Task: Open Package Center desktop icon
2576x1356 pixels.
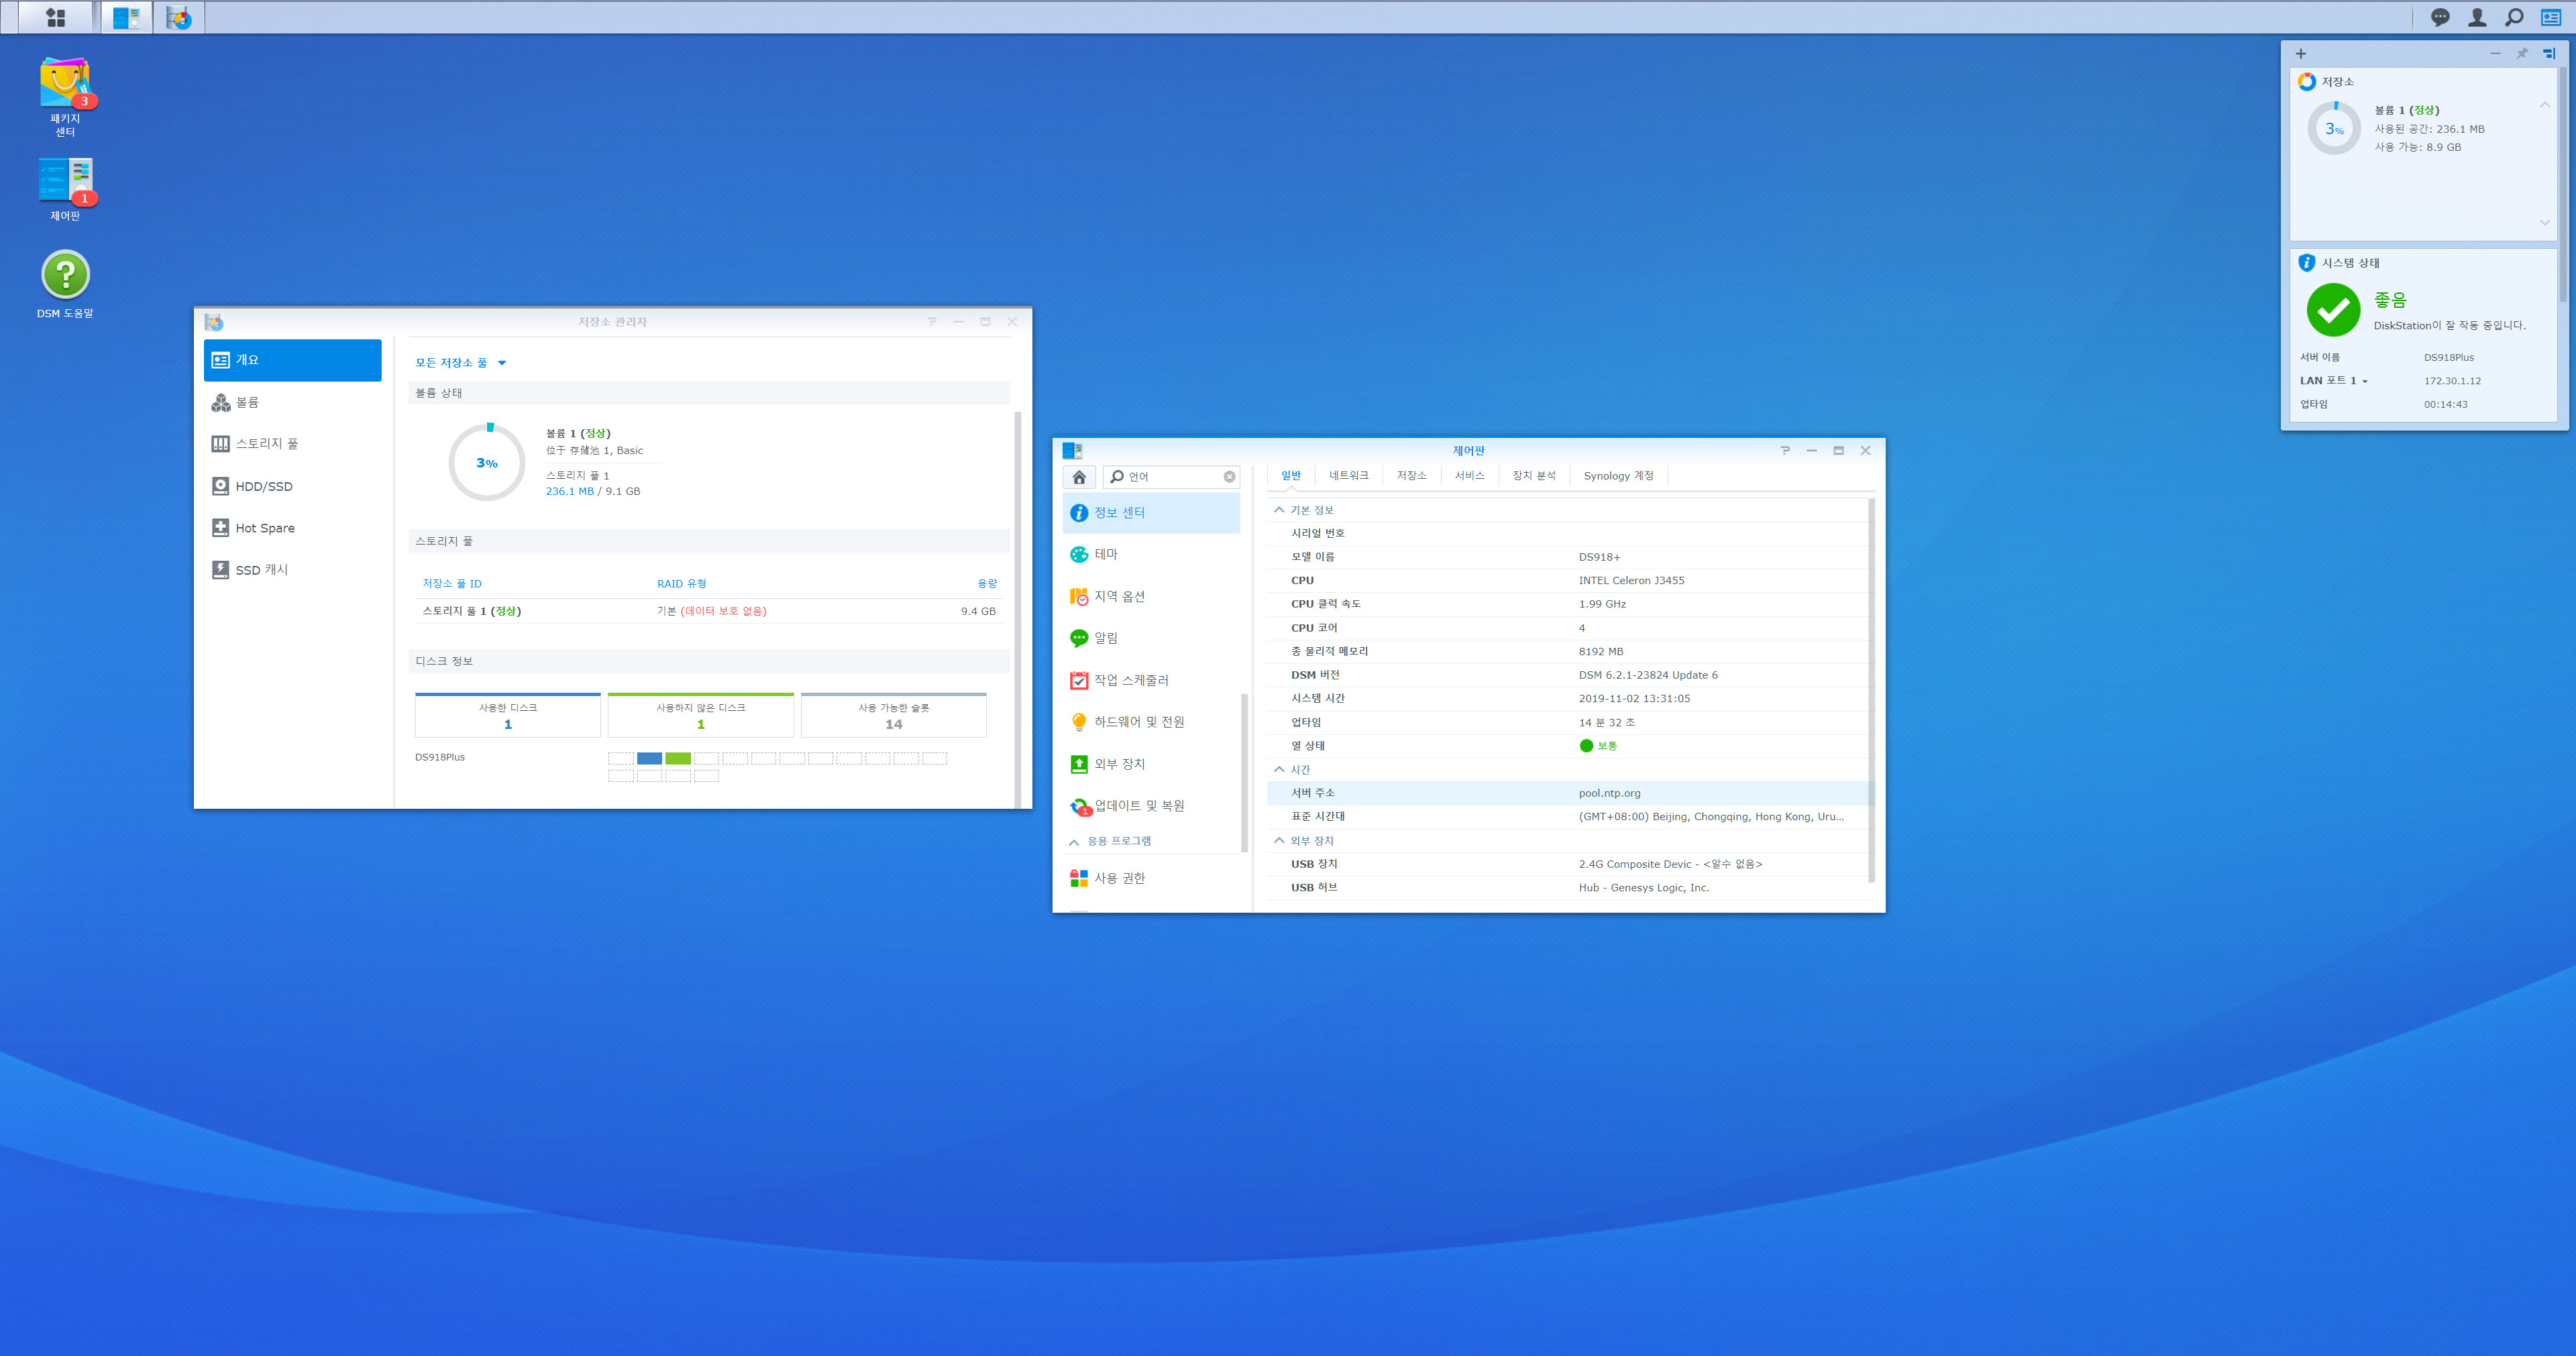Action: point(65,84)
